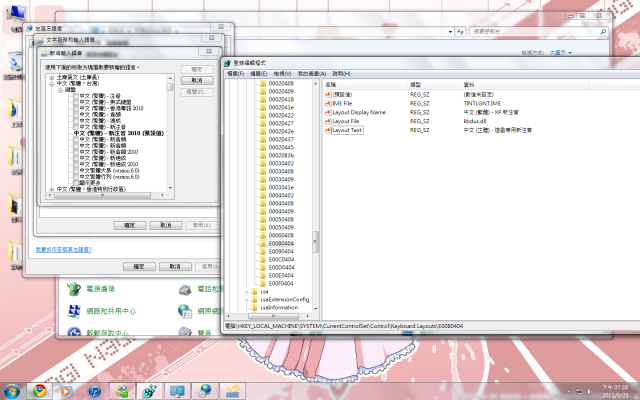
Task: Select the Layout File value icon
Action: (x=327, y=121)
